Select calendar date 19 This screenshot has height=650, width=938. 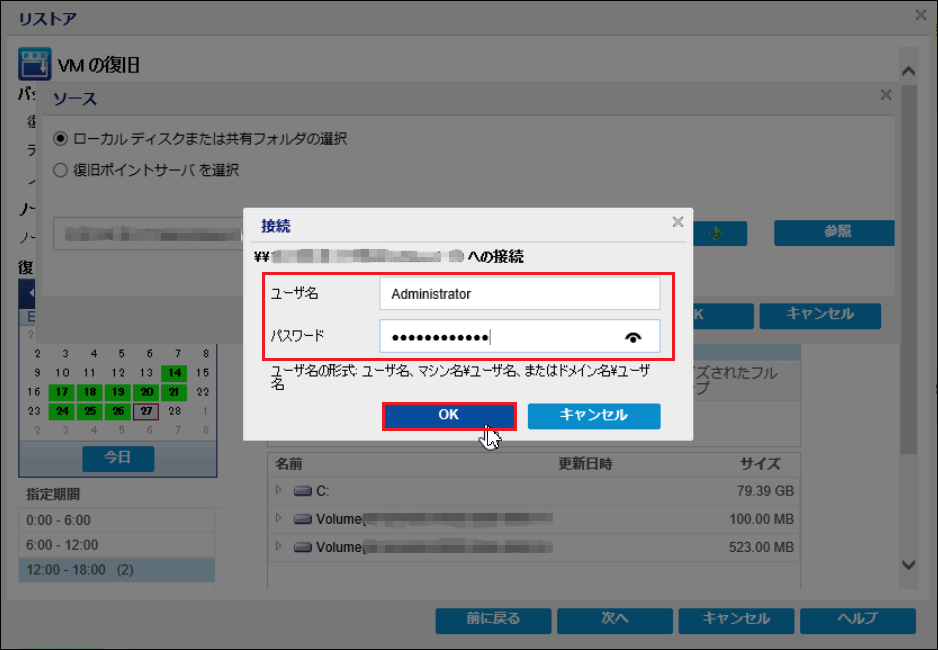(118, 392)
